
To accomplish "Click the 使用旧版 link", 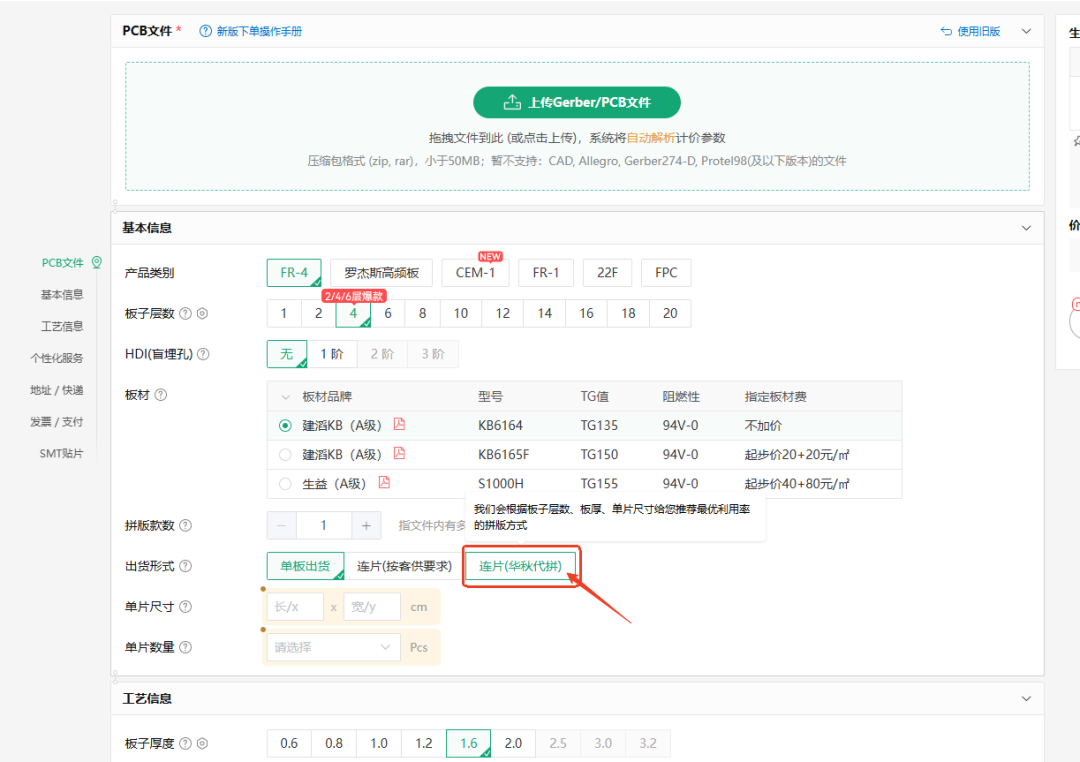I will (970, 31).
